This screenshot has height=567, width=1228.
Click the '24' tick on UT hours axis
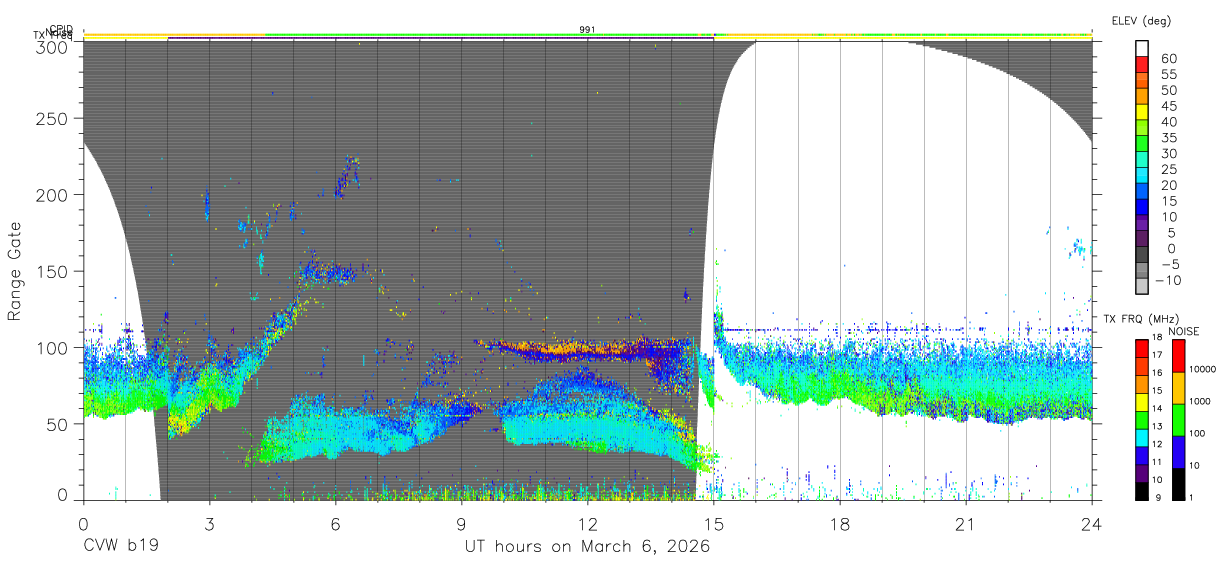click(x=1092, y=523)
